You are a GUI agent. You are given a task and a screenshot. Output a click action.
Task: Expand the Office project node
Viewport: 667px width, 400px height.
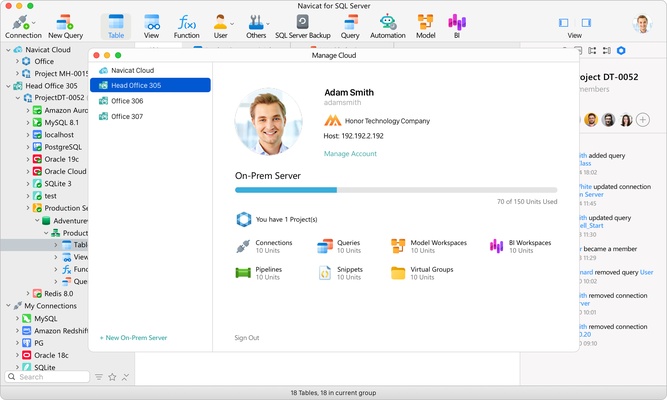point(17,61)
